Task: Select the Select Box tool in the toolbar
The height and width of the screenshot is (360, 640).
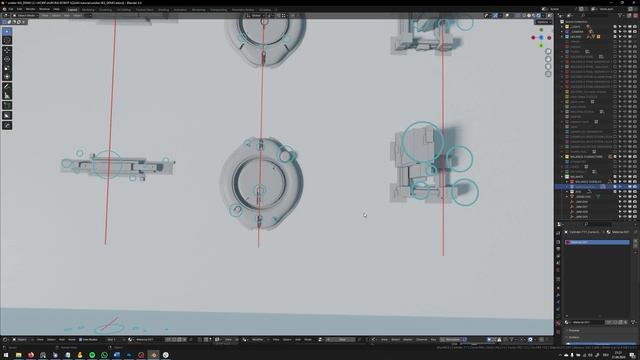Action: point(7,31)
